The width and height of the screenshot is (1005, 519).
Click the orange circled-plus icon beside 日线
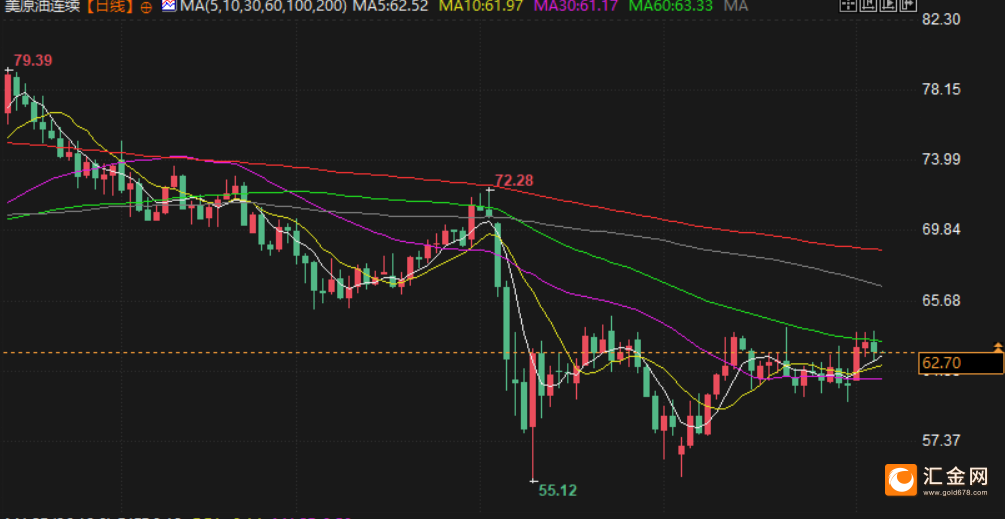point(146,7)
